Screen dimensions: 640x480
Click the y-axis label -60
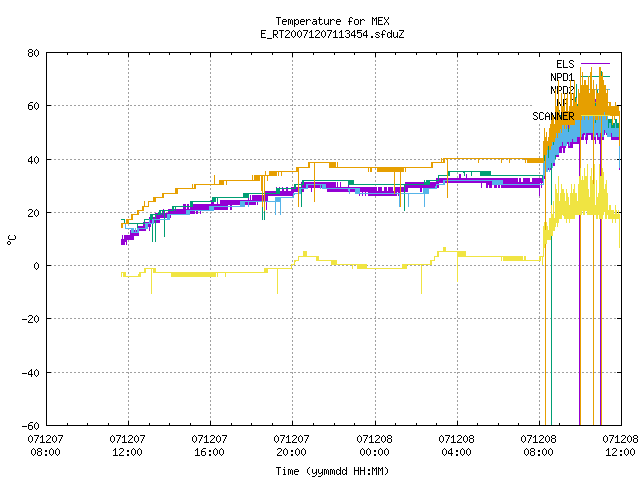pyautogui.click(x=31, y=426)
